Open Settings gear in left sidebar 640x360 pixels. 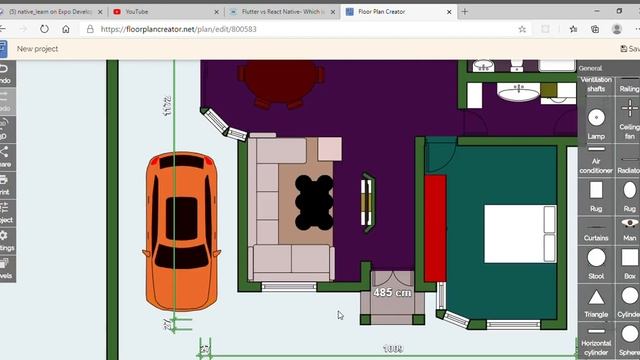(7, 241)
